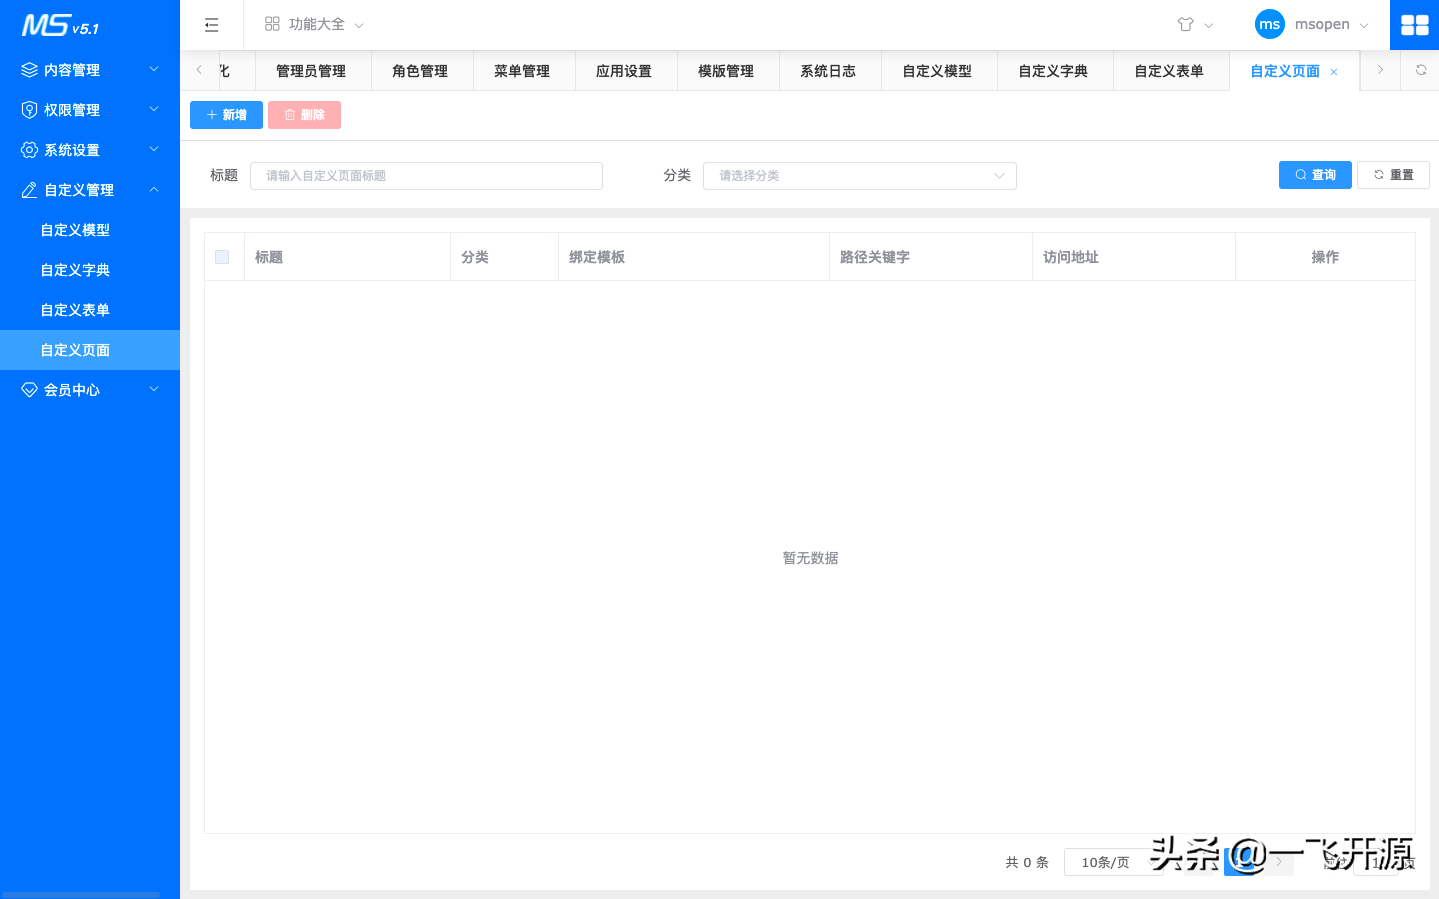The width and height of the screenshot is (1439, 899).
Task: Click the 新增 button
Action: (226, 114)
